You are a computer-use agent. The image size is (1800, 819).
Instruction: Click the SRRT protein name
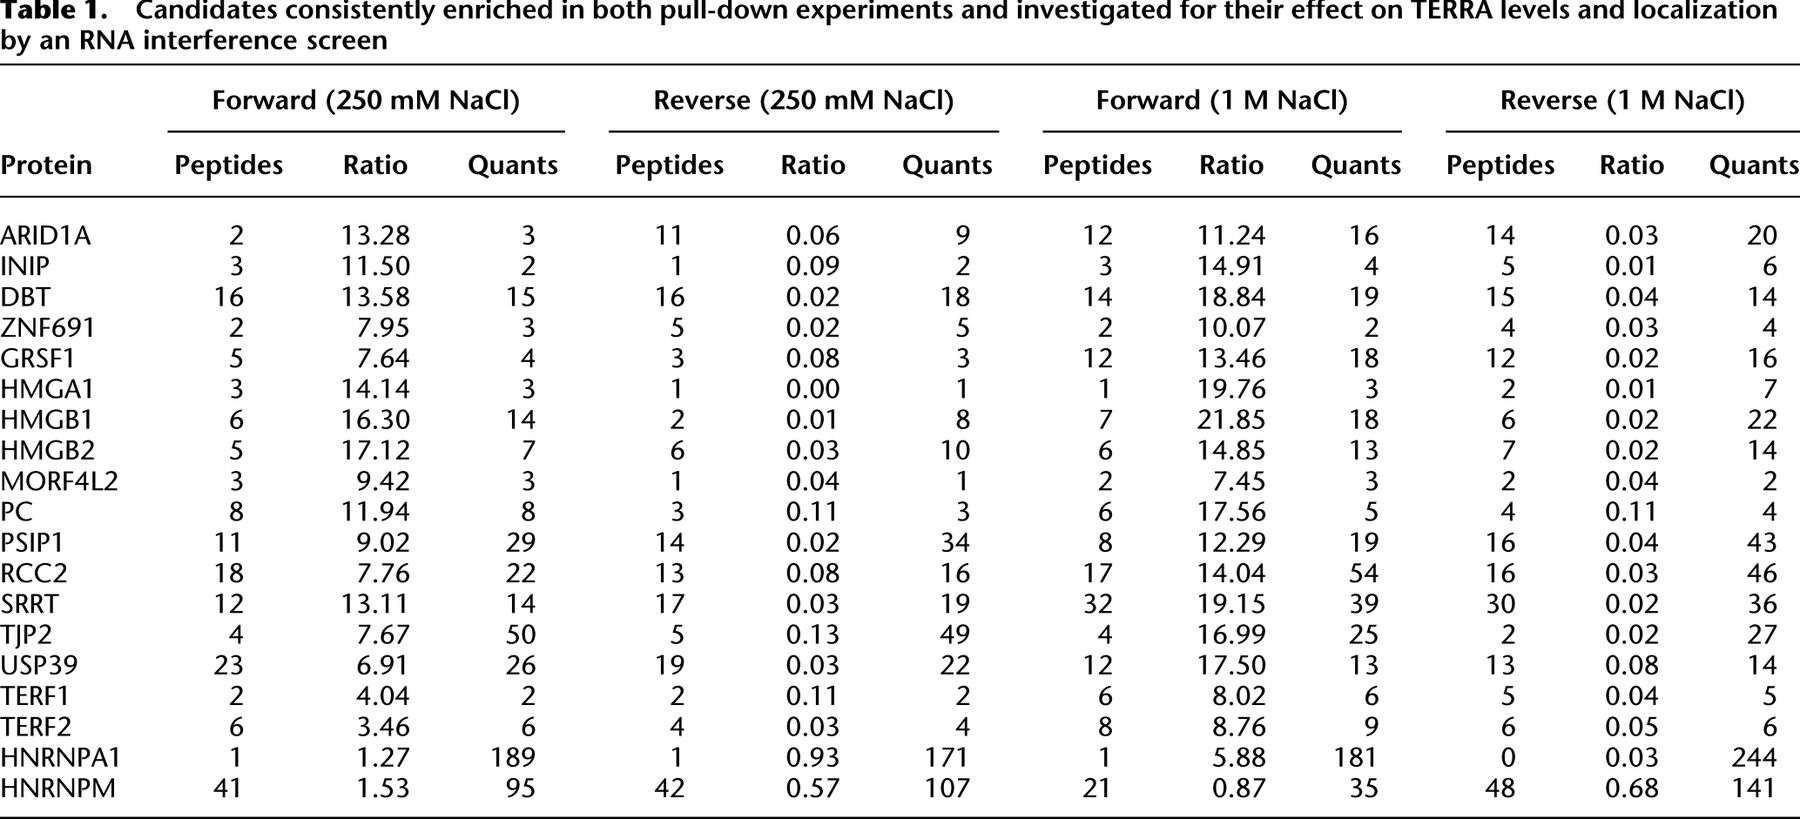[29, 604]
